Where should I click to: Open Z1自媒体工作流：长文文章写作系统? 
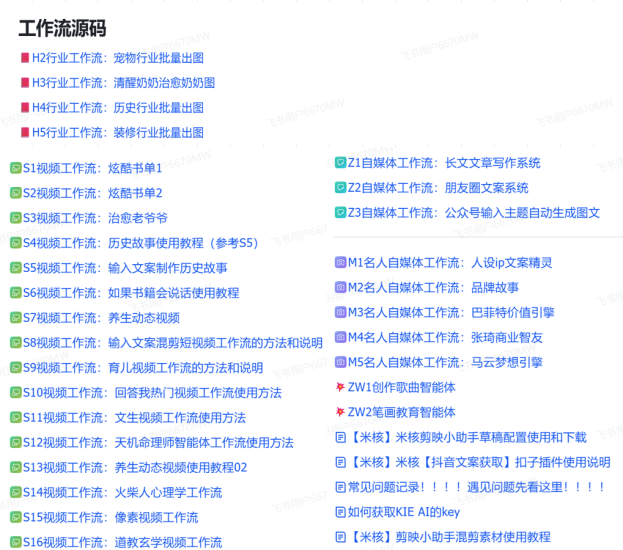(x=444, y=163)
